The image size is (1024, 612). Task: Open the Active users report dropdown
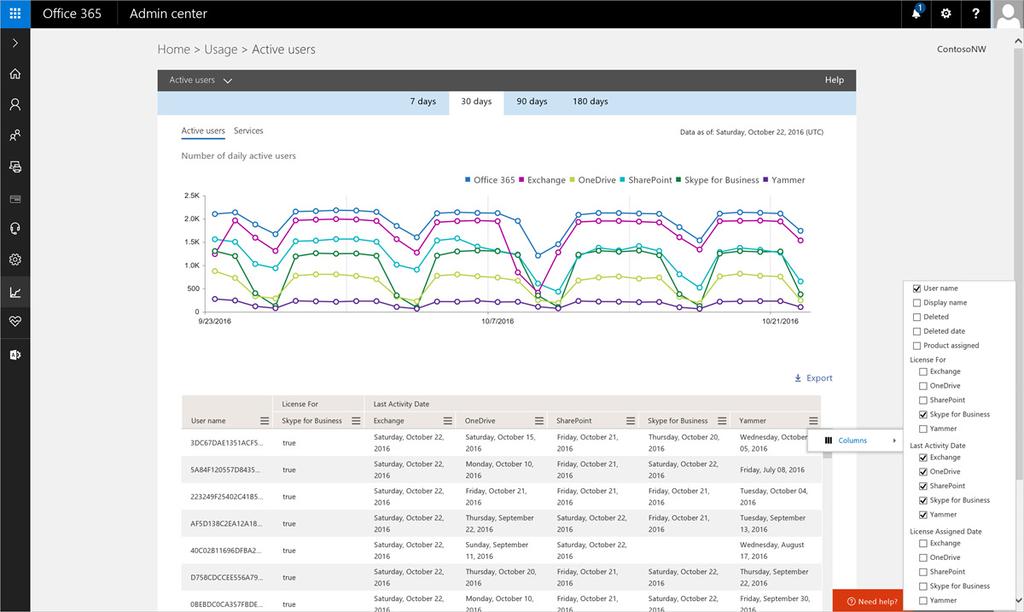(x=200, y=80)
